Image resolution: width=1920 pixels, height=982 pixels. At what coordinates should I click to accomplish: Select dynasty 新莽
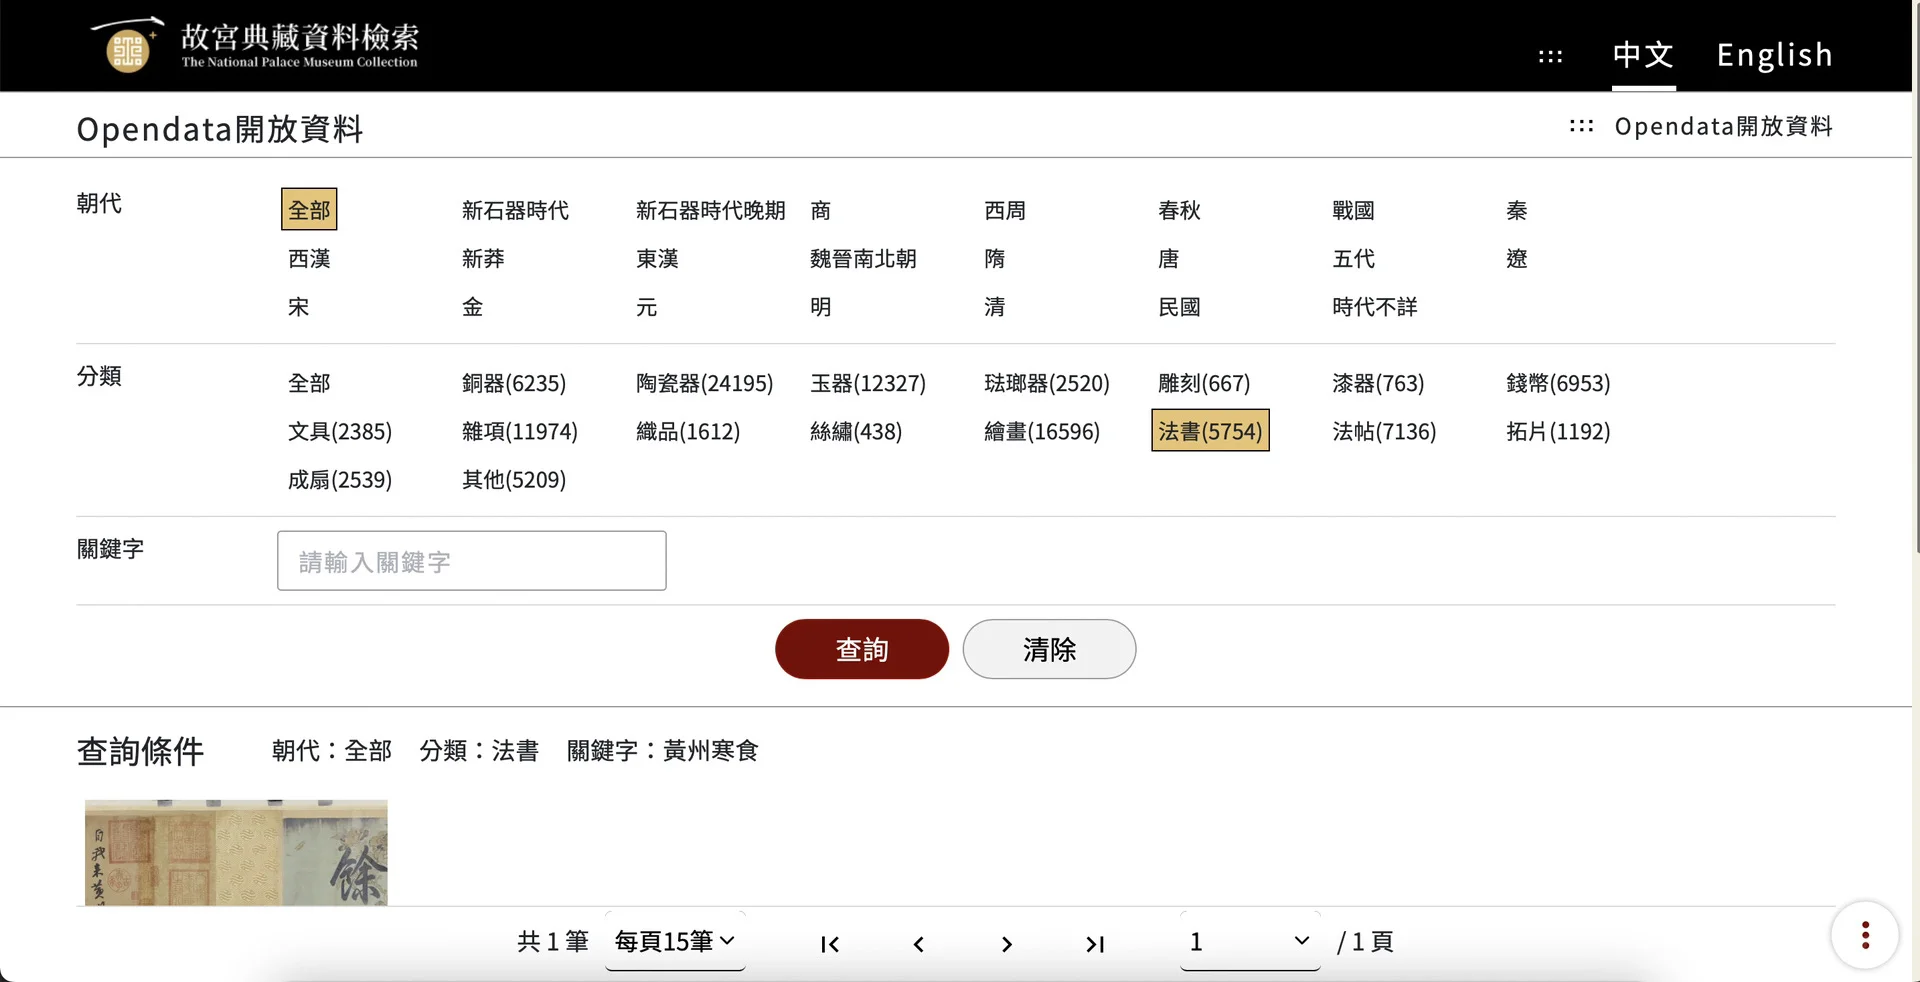[x=483, y=258]
